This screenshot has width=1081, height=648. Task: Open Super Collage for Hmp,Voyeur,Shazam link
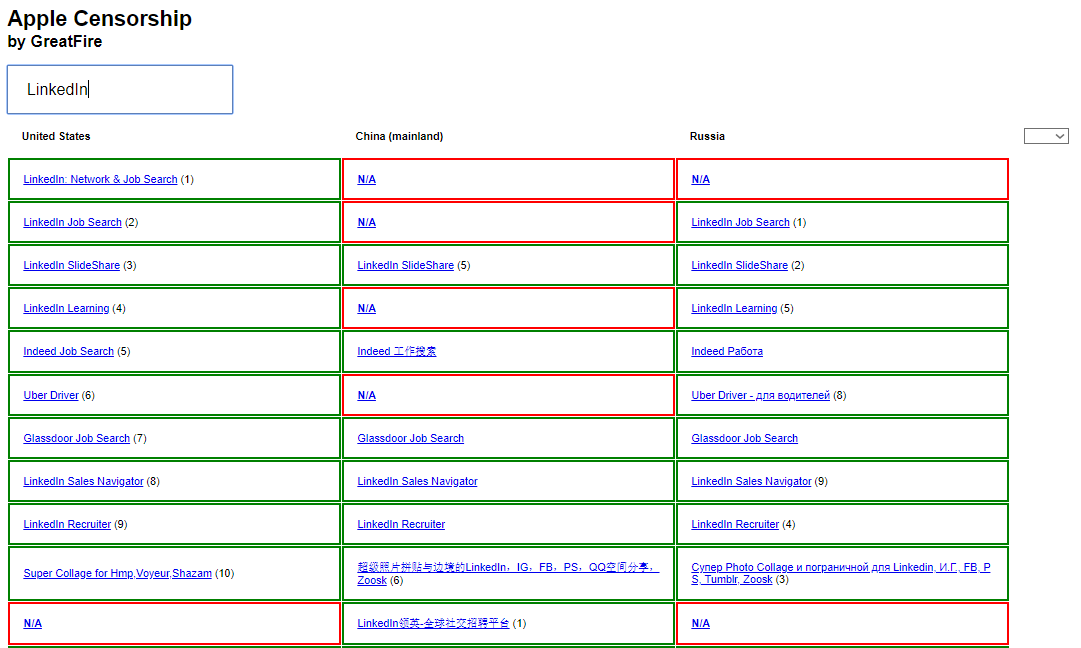coord(117,573)
